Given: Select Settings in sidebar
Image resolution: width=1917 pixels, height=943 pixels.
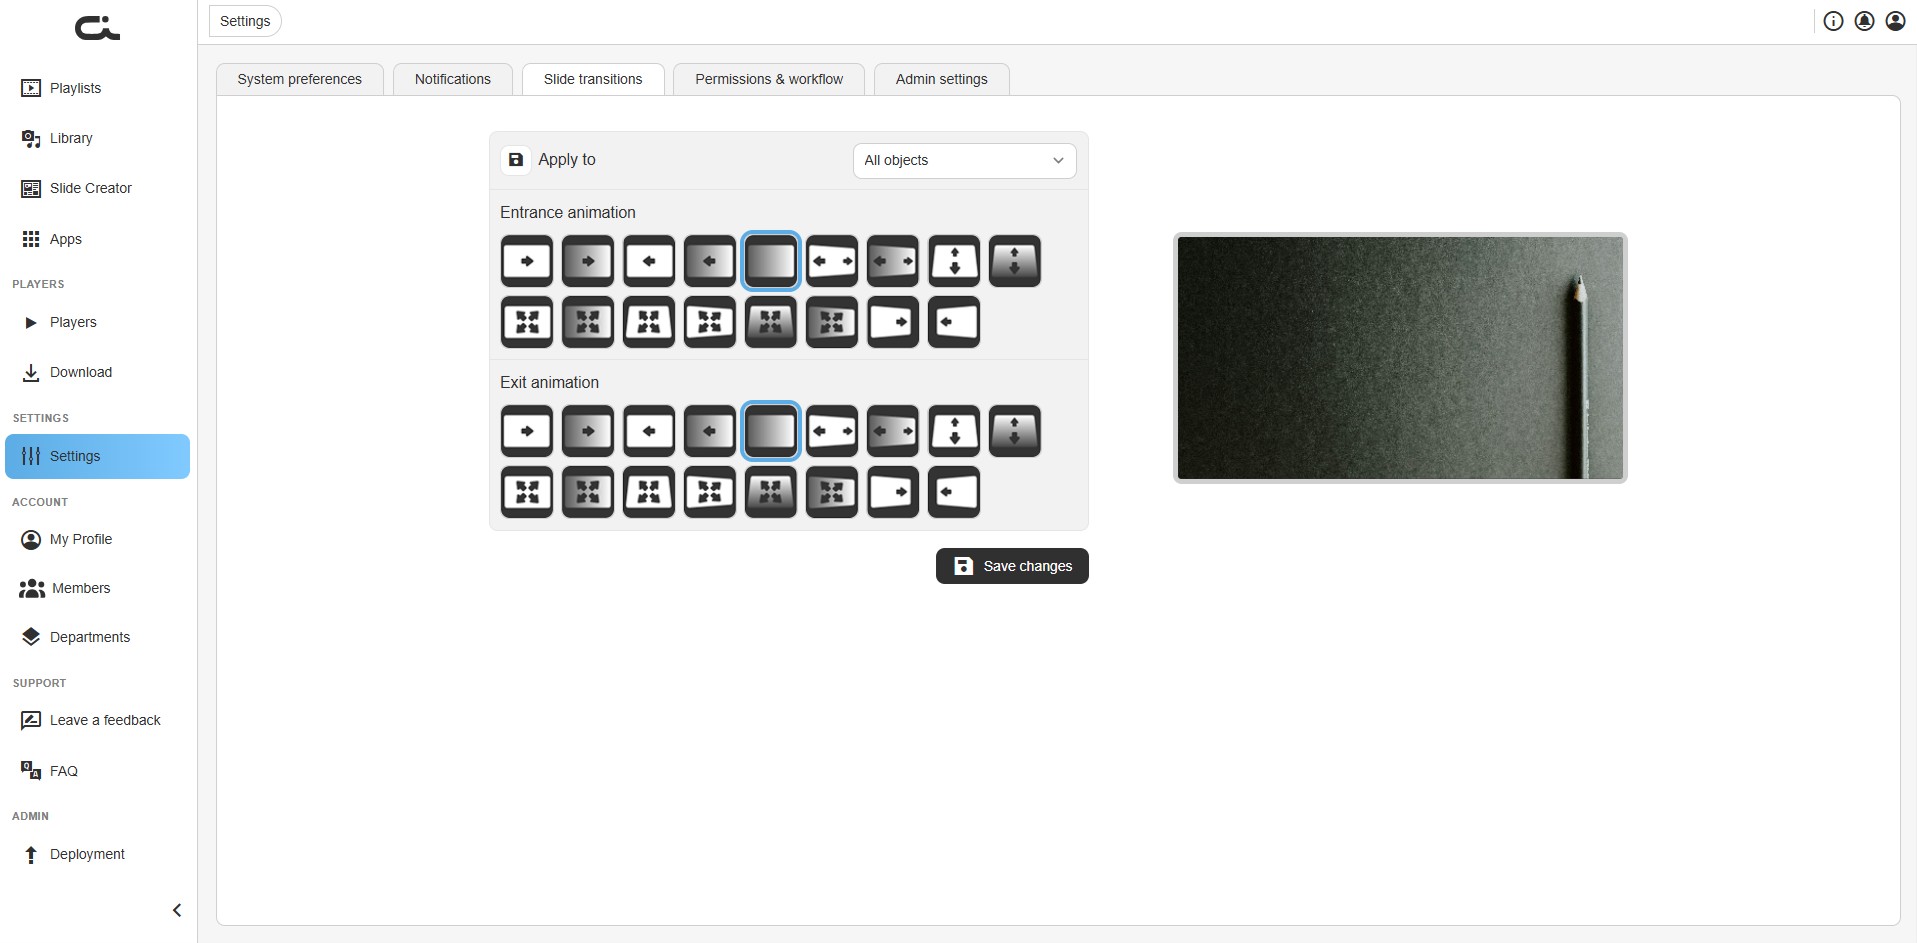Looking at the screenshot, I should tap(97, 456).
